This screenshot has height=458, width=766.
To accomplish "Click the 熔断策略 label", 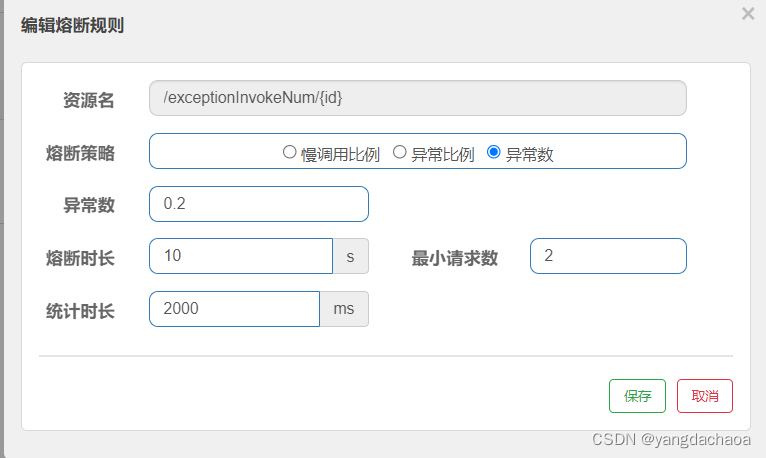I will click(80, 153).
